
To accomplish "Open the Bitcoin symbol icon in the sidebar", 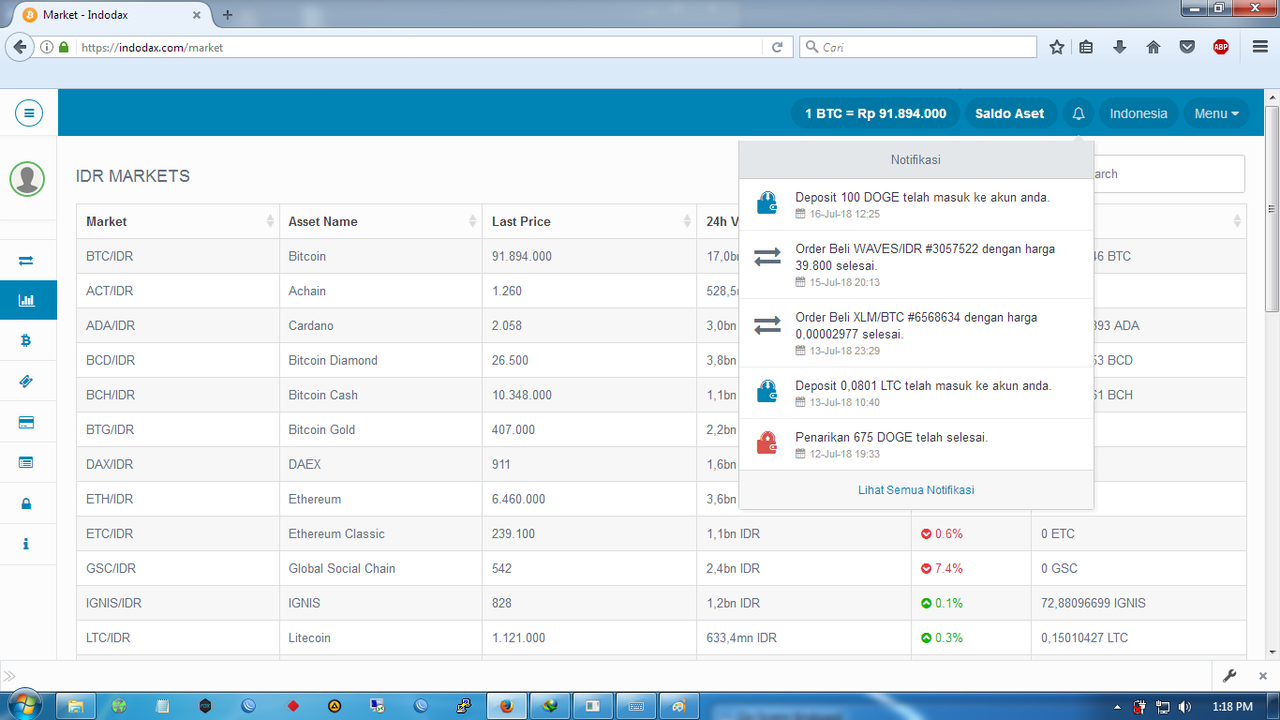I will pyautogui.click(x=26, y=341).
